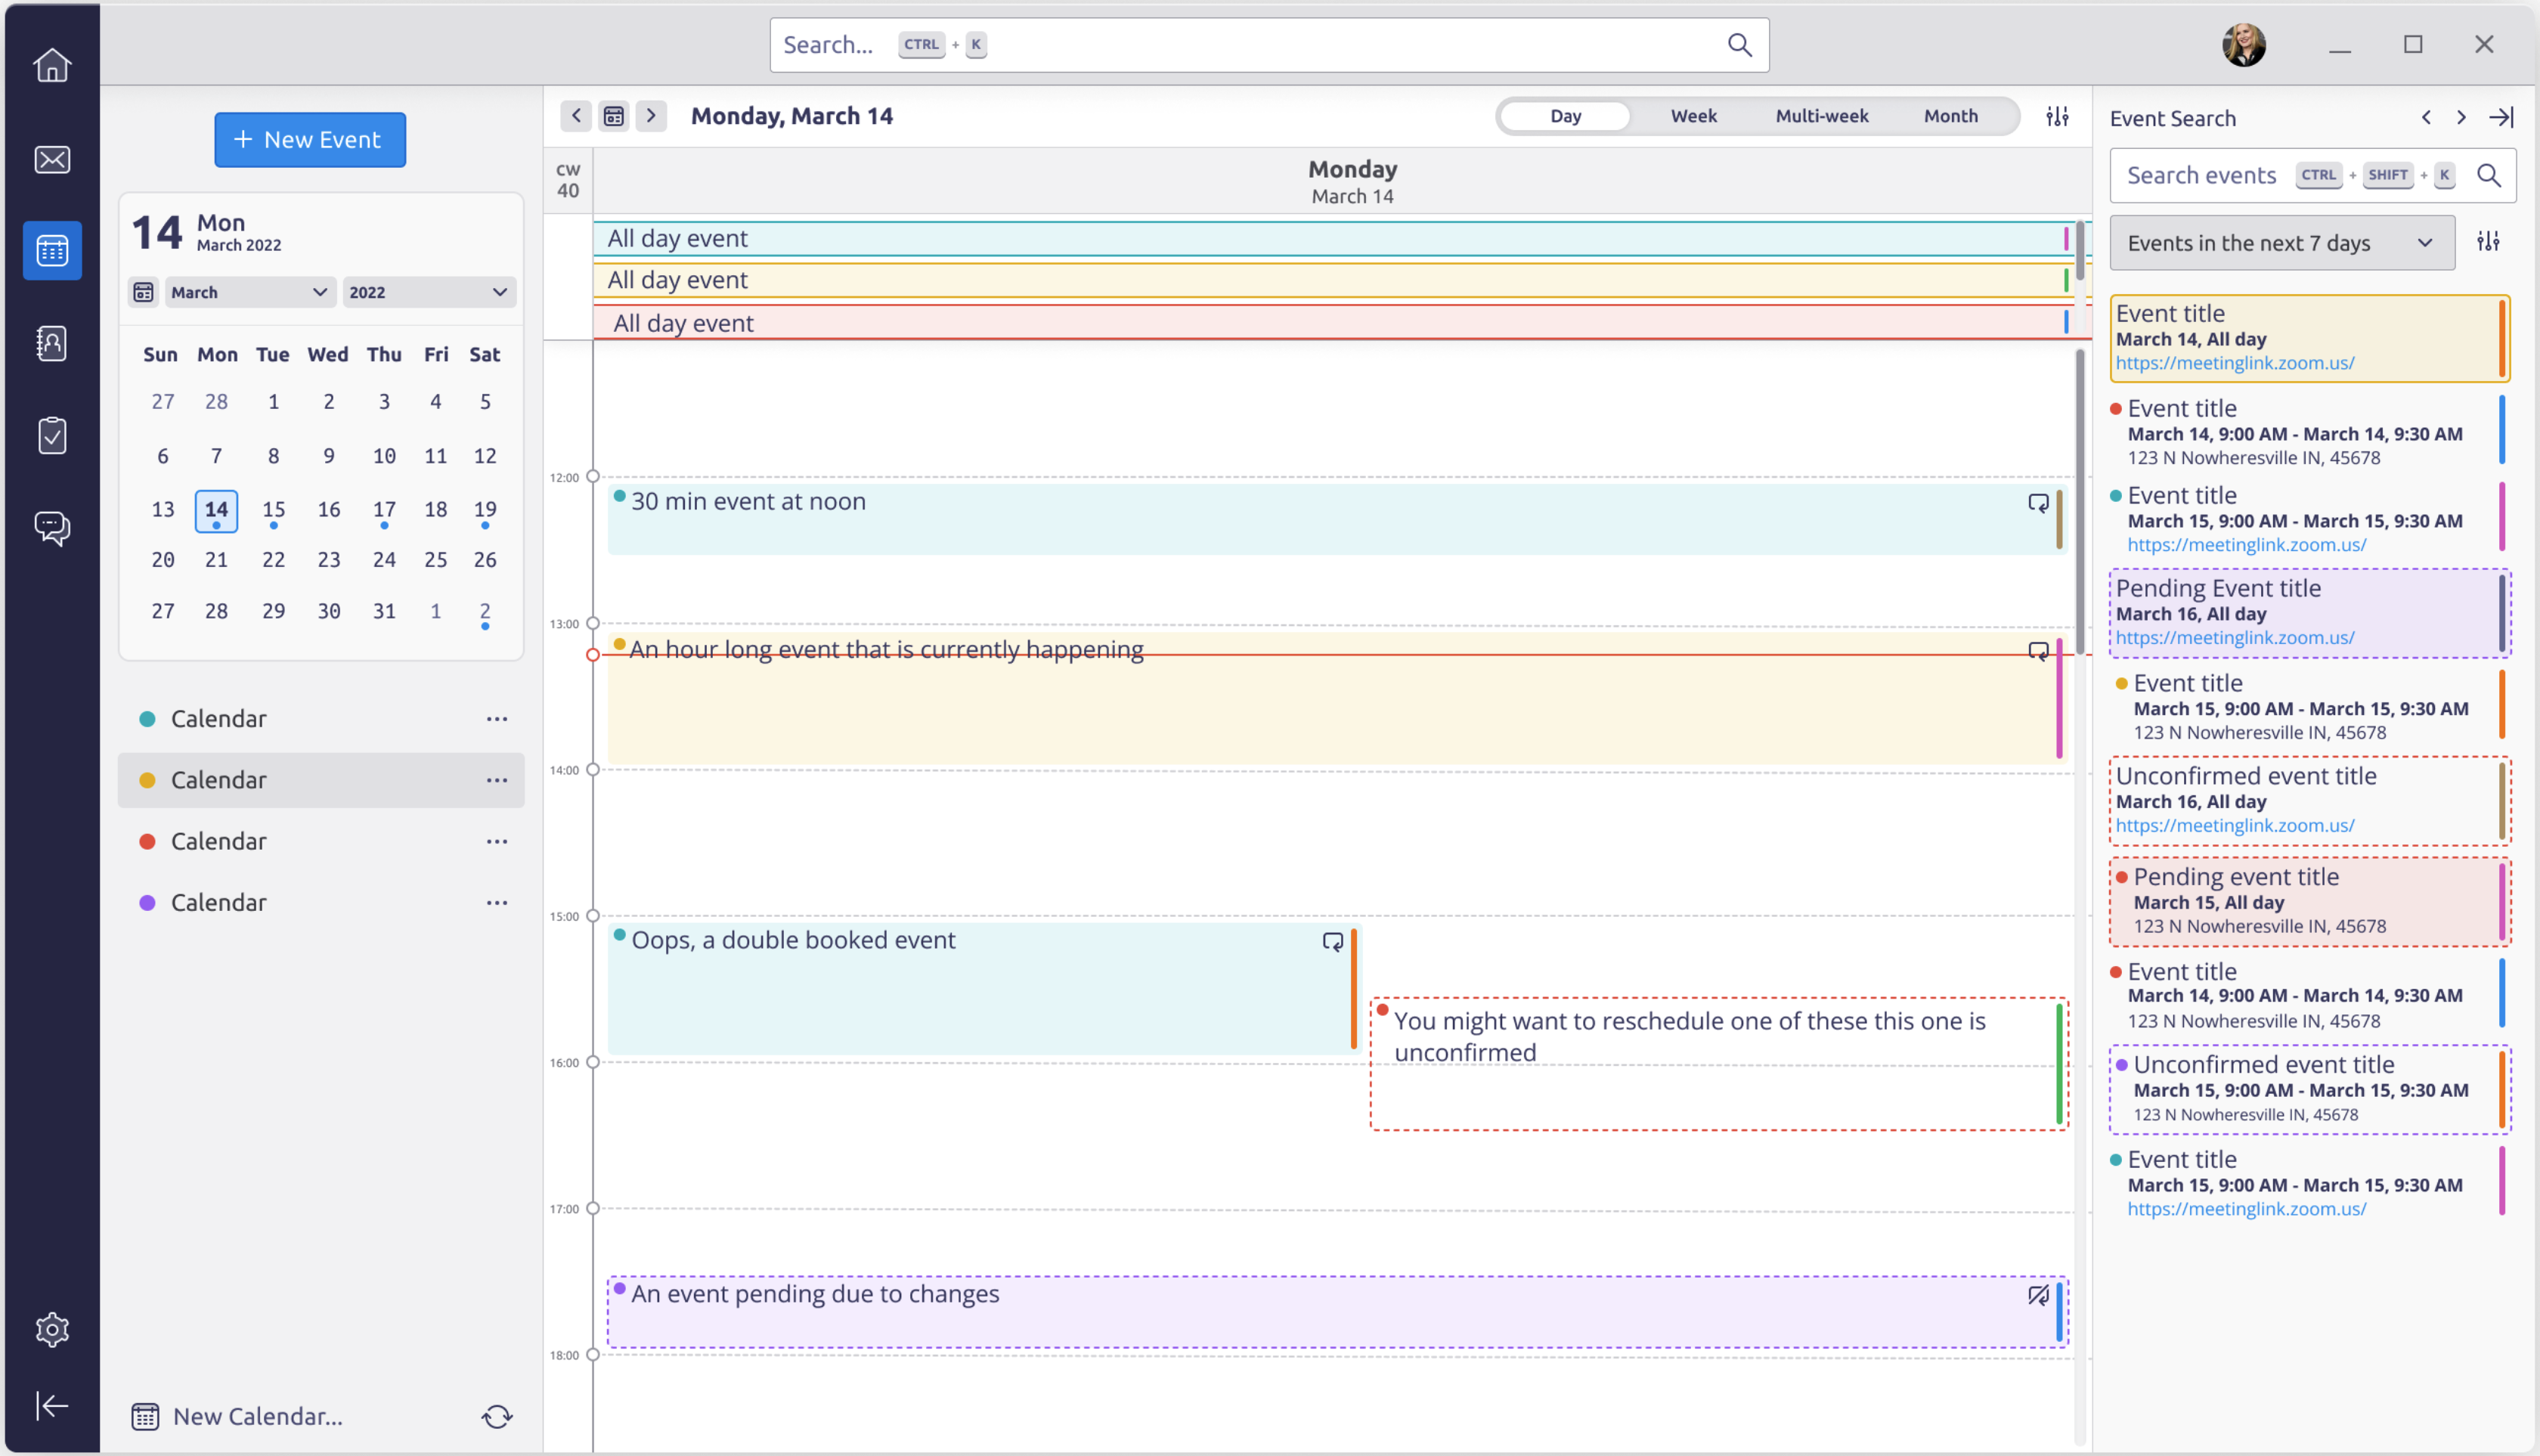The image size is (2540, 1456).
Task: Click the search input field
Action: tap(1270, 44)
